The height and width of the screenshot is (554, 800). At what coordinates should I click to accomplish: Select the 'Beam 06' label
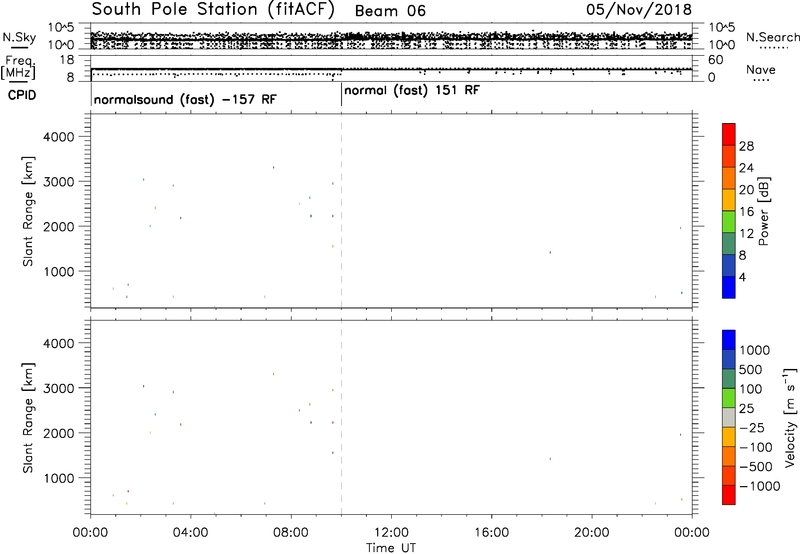[390, 11]
